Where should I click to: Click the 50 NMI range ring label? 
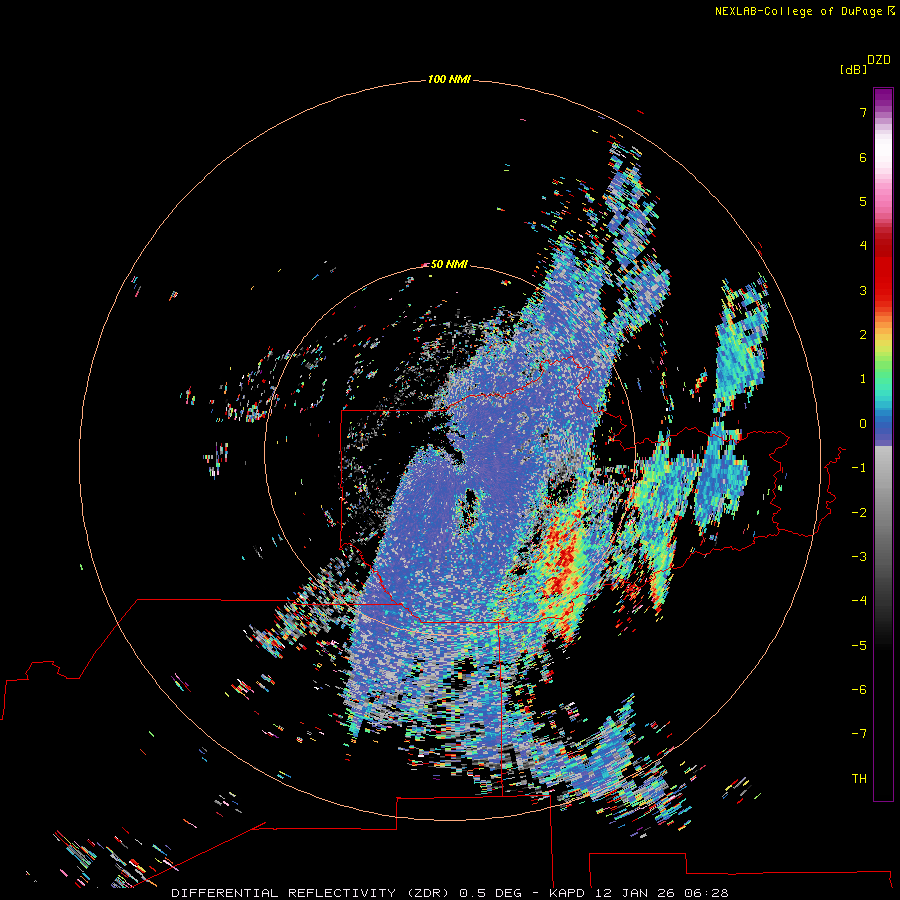click(449, 264)
